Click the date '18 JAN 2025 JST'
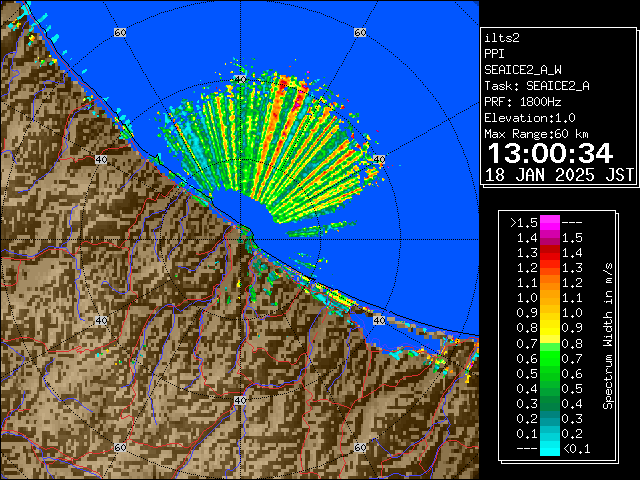 (x=559, y=175)
